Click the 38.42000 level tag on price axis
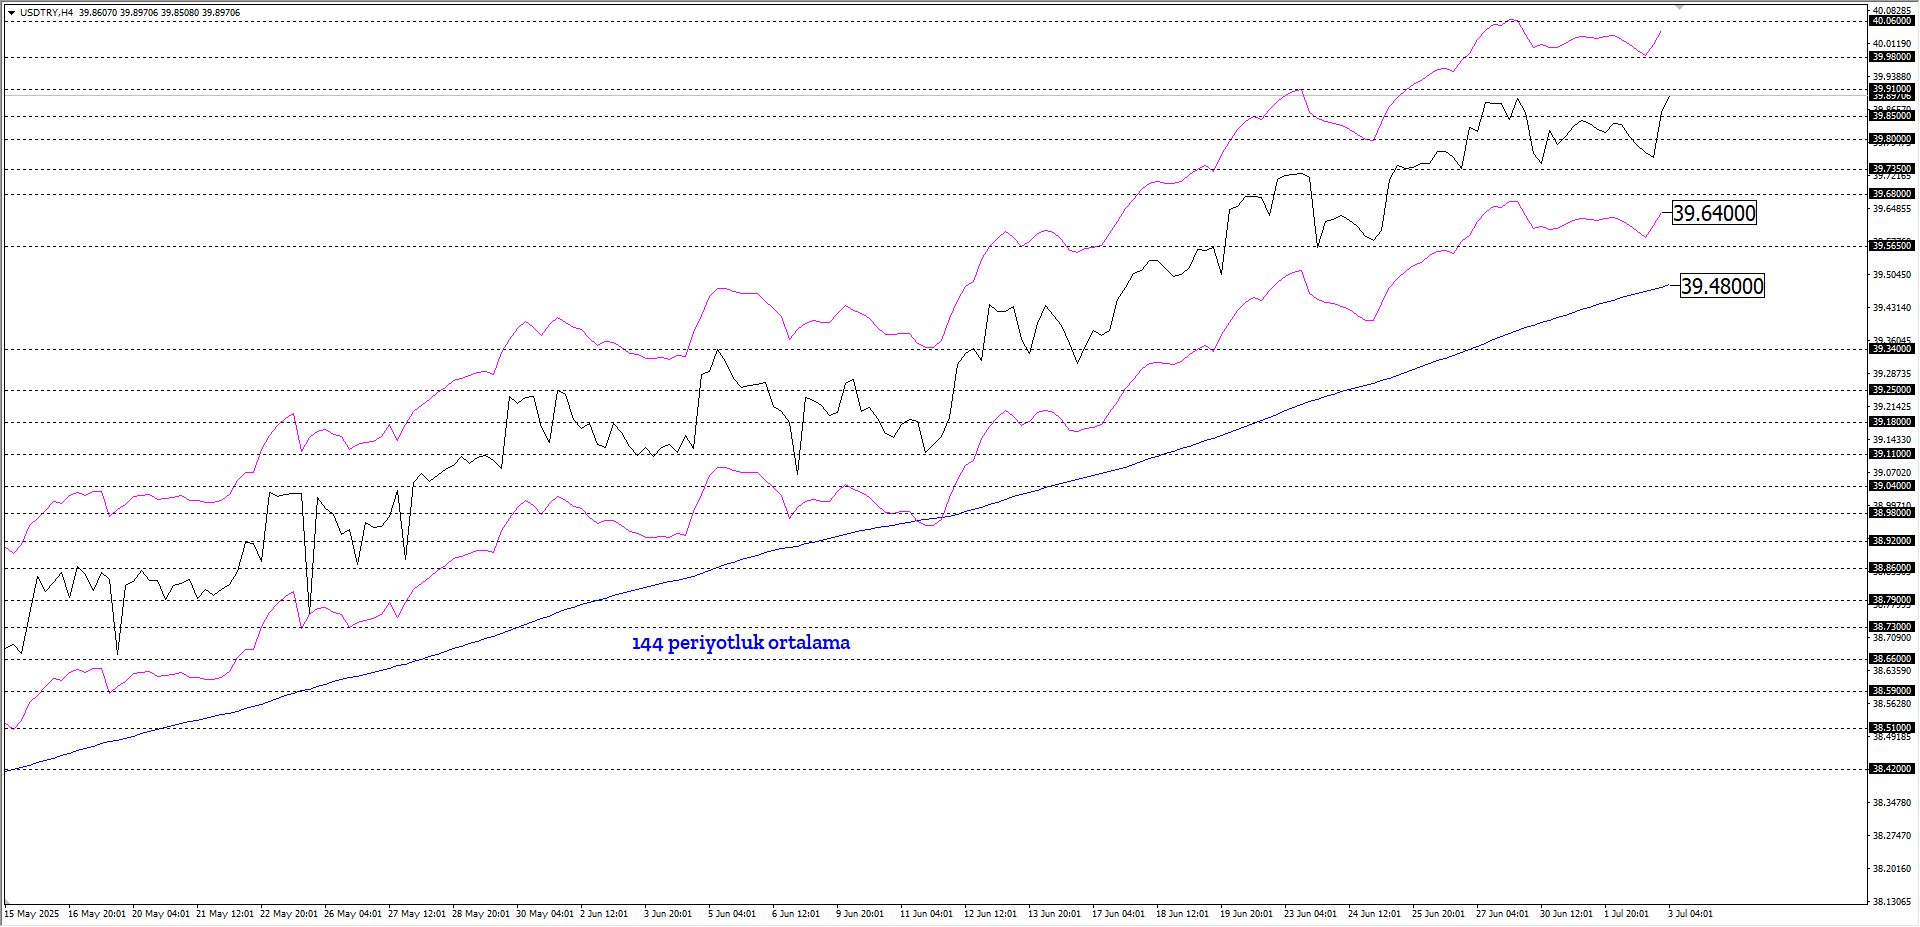The height and width of the screenshot is (927, 1920). click(1892, 769)
